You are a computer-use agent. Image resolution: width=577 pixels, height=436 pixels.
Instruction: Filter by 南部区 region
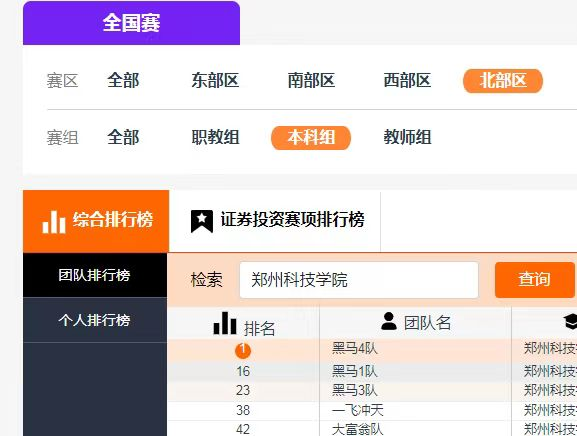click(x=311, y=81)
